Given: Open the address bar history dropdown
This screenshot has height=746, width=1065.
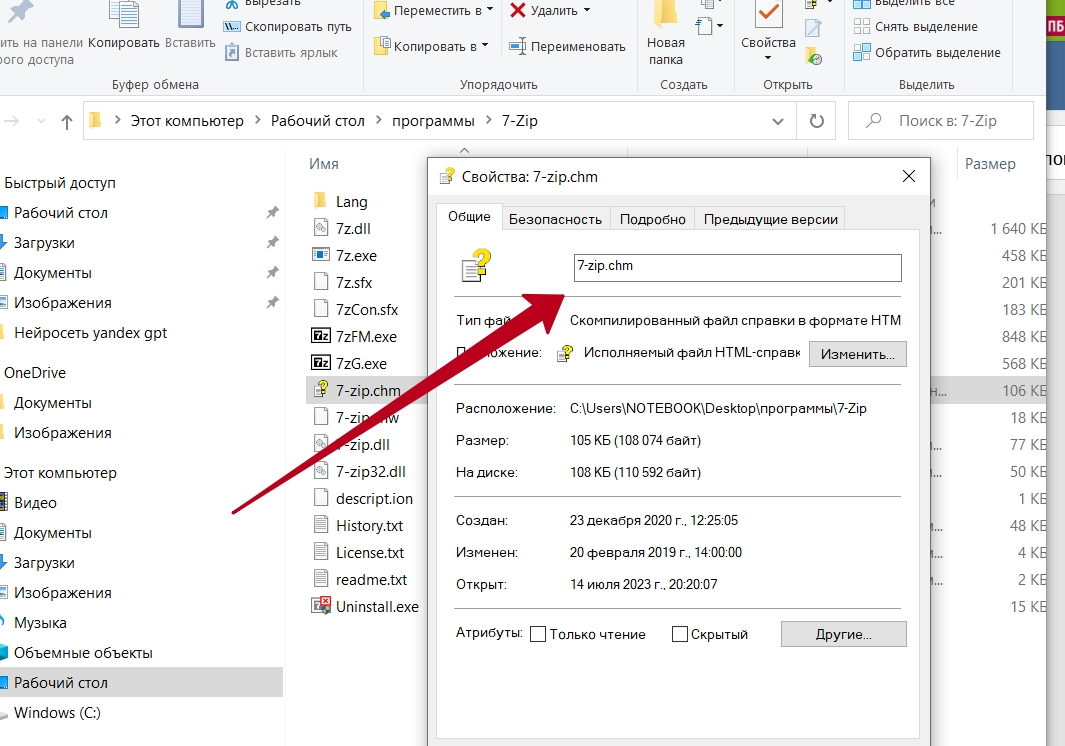Looking at the screenshot, I should tap(778, 122).
